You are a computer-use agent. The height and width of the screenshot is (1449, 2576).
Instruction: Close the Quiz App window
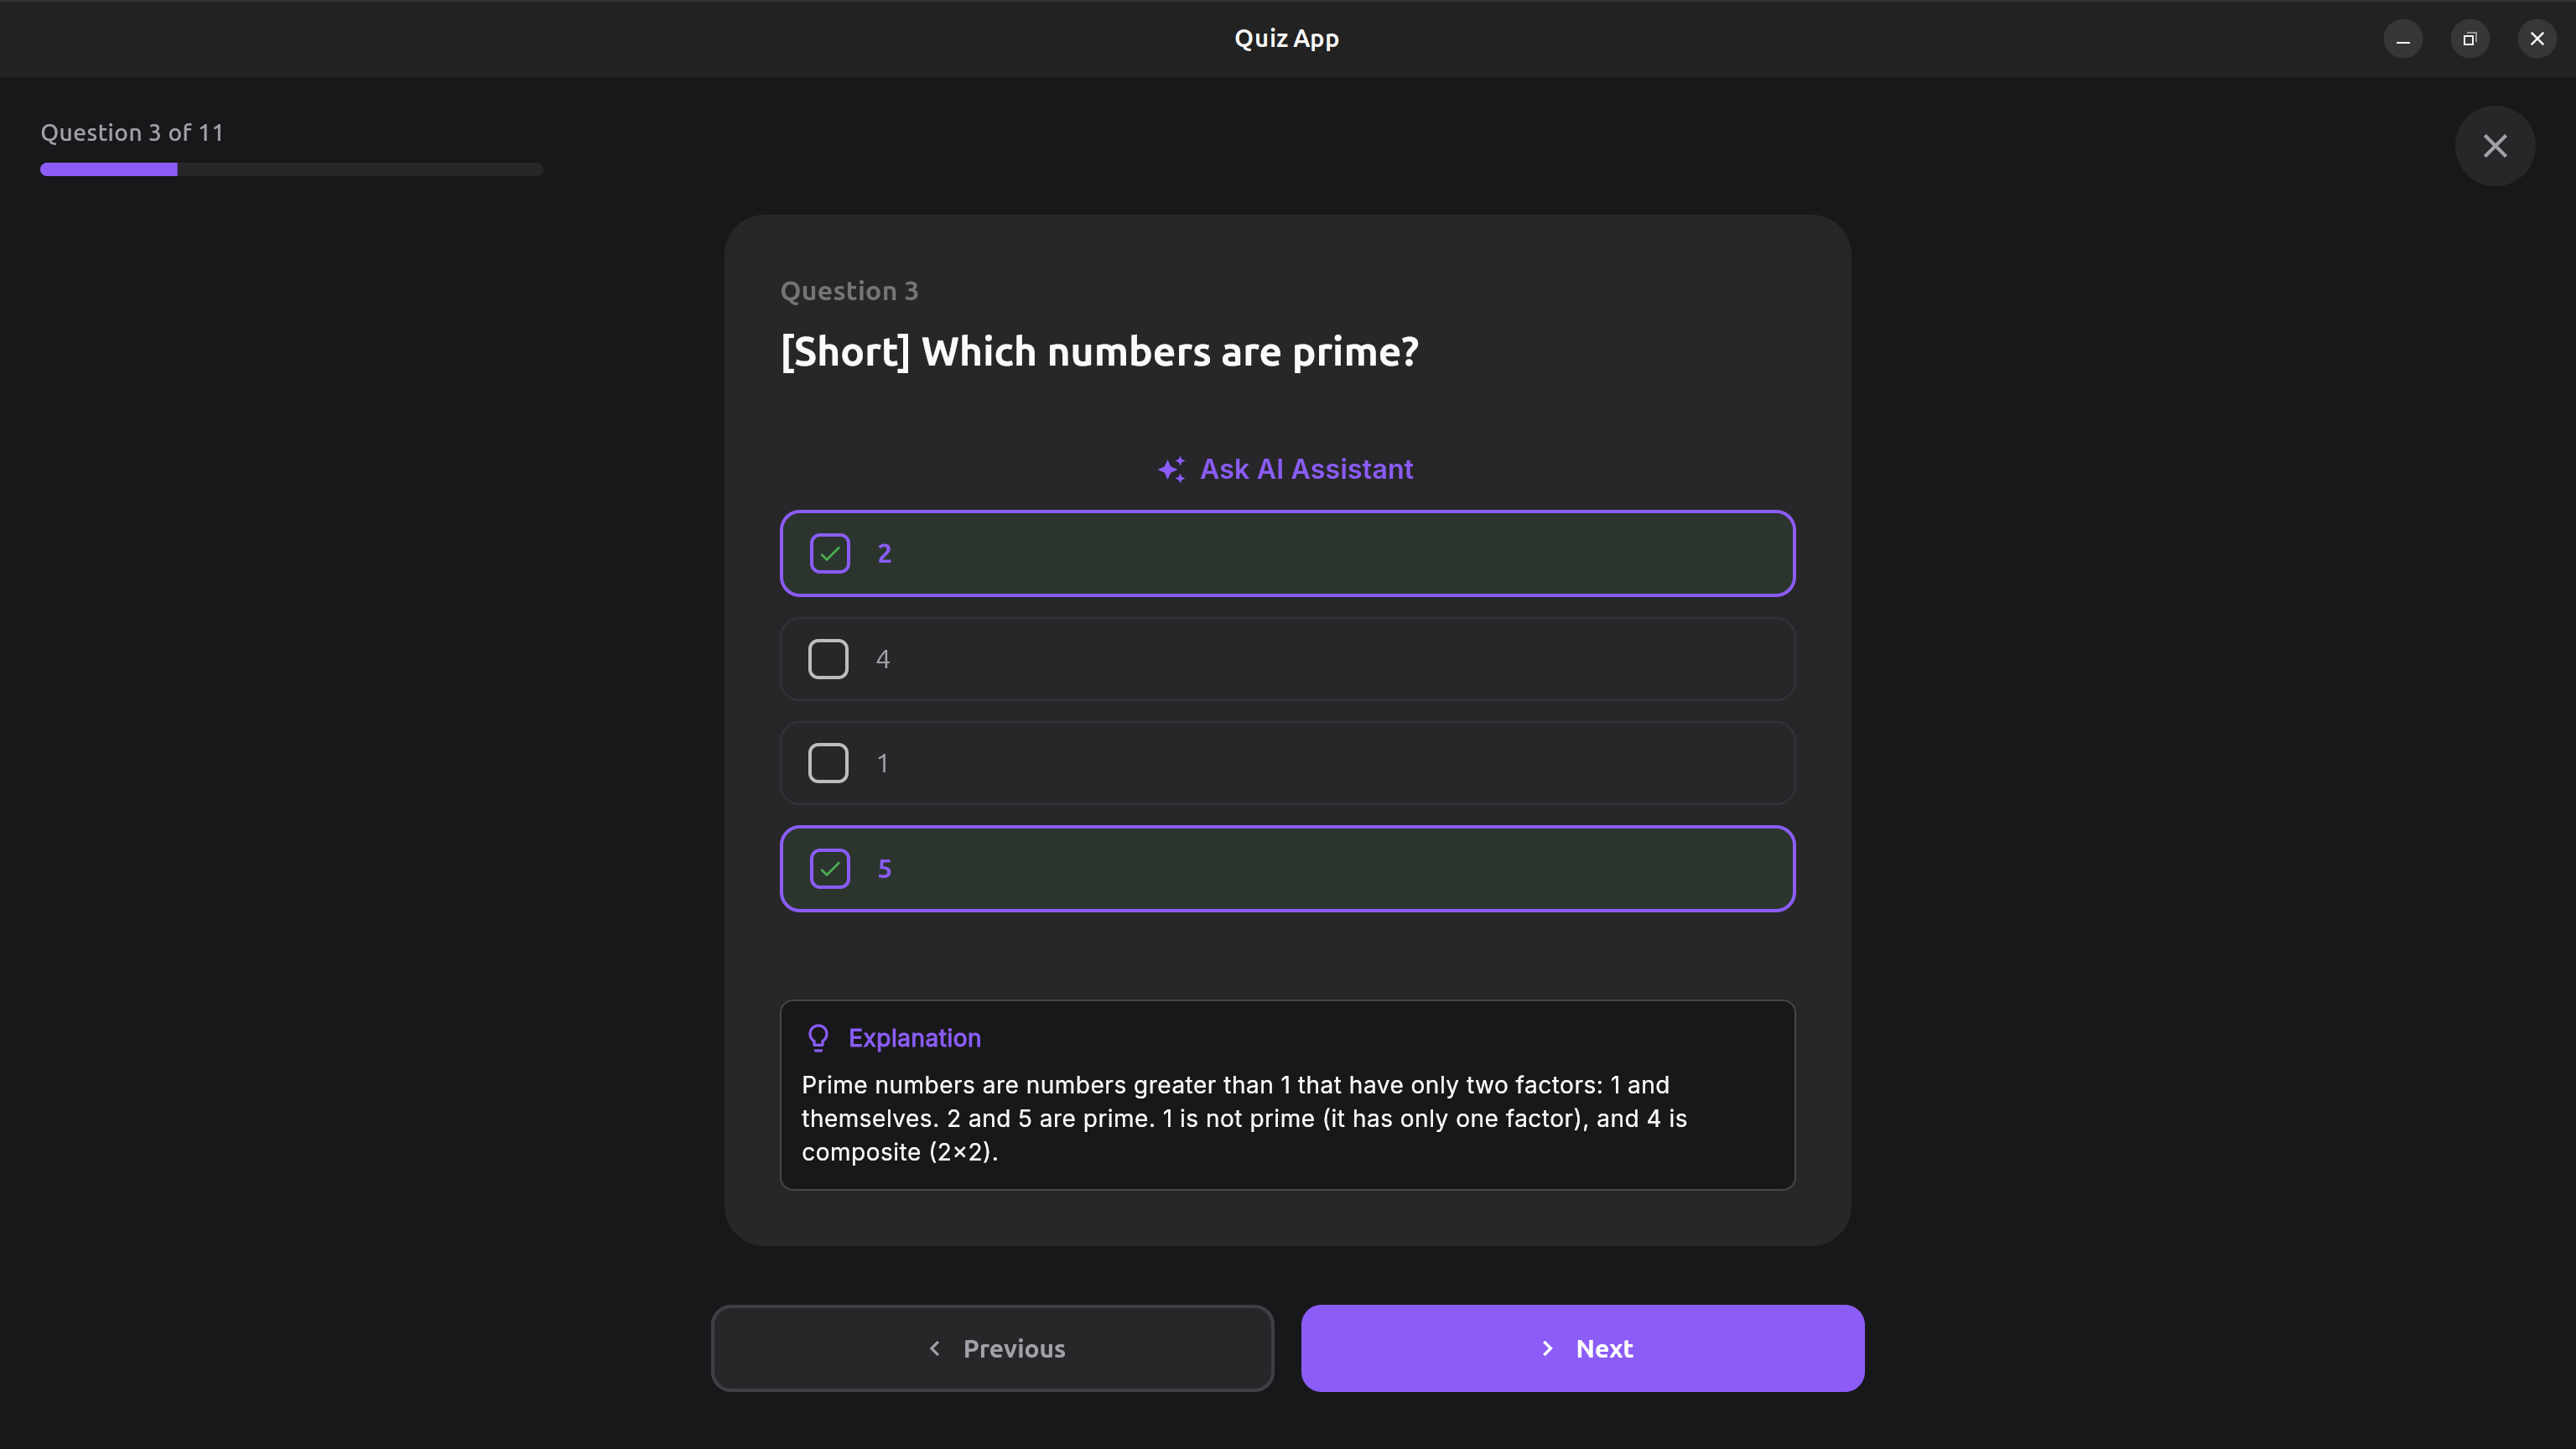tap(2536, 39)
